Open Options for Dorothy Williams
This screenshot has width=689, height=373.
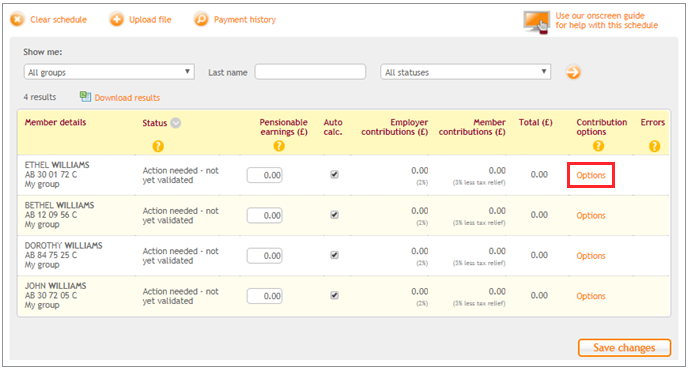pos(591,256)
